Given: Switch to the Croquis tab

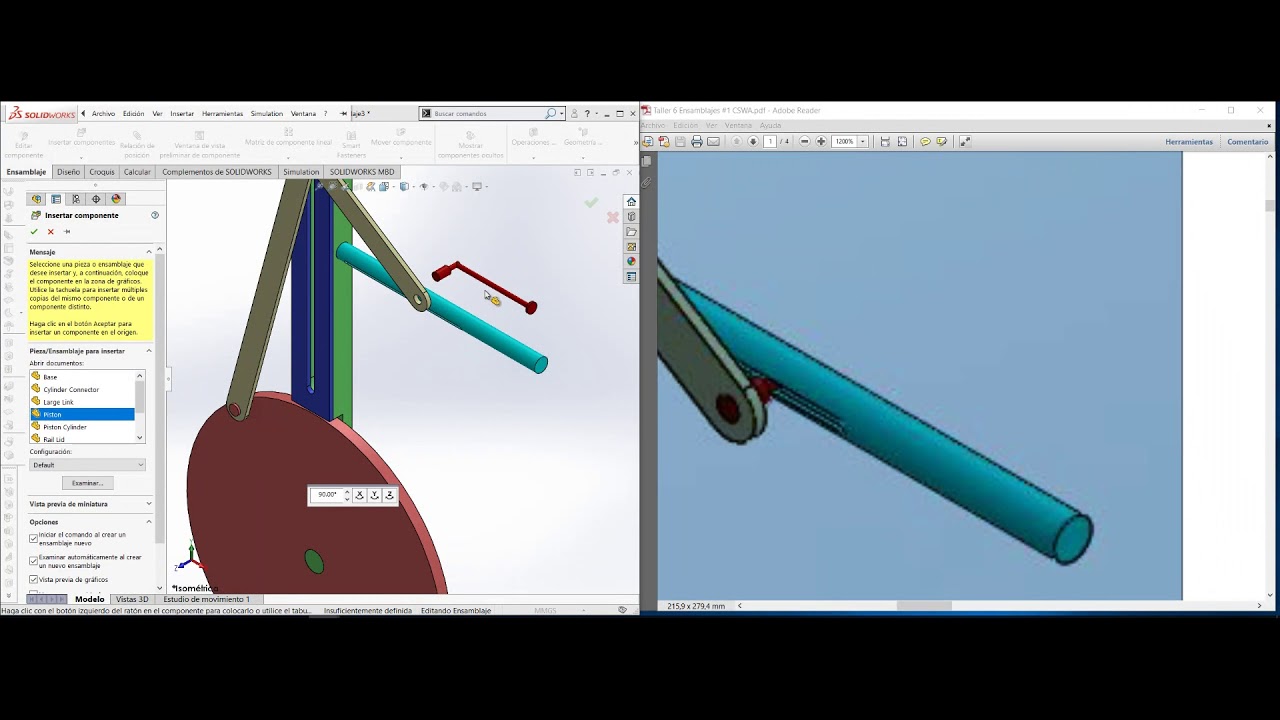Looking at the screenshot, I should tap(102, 172).
